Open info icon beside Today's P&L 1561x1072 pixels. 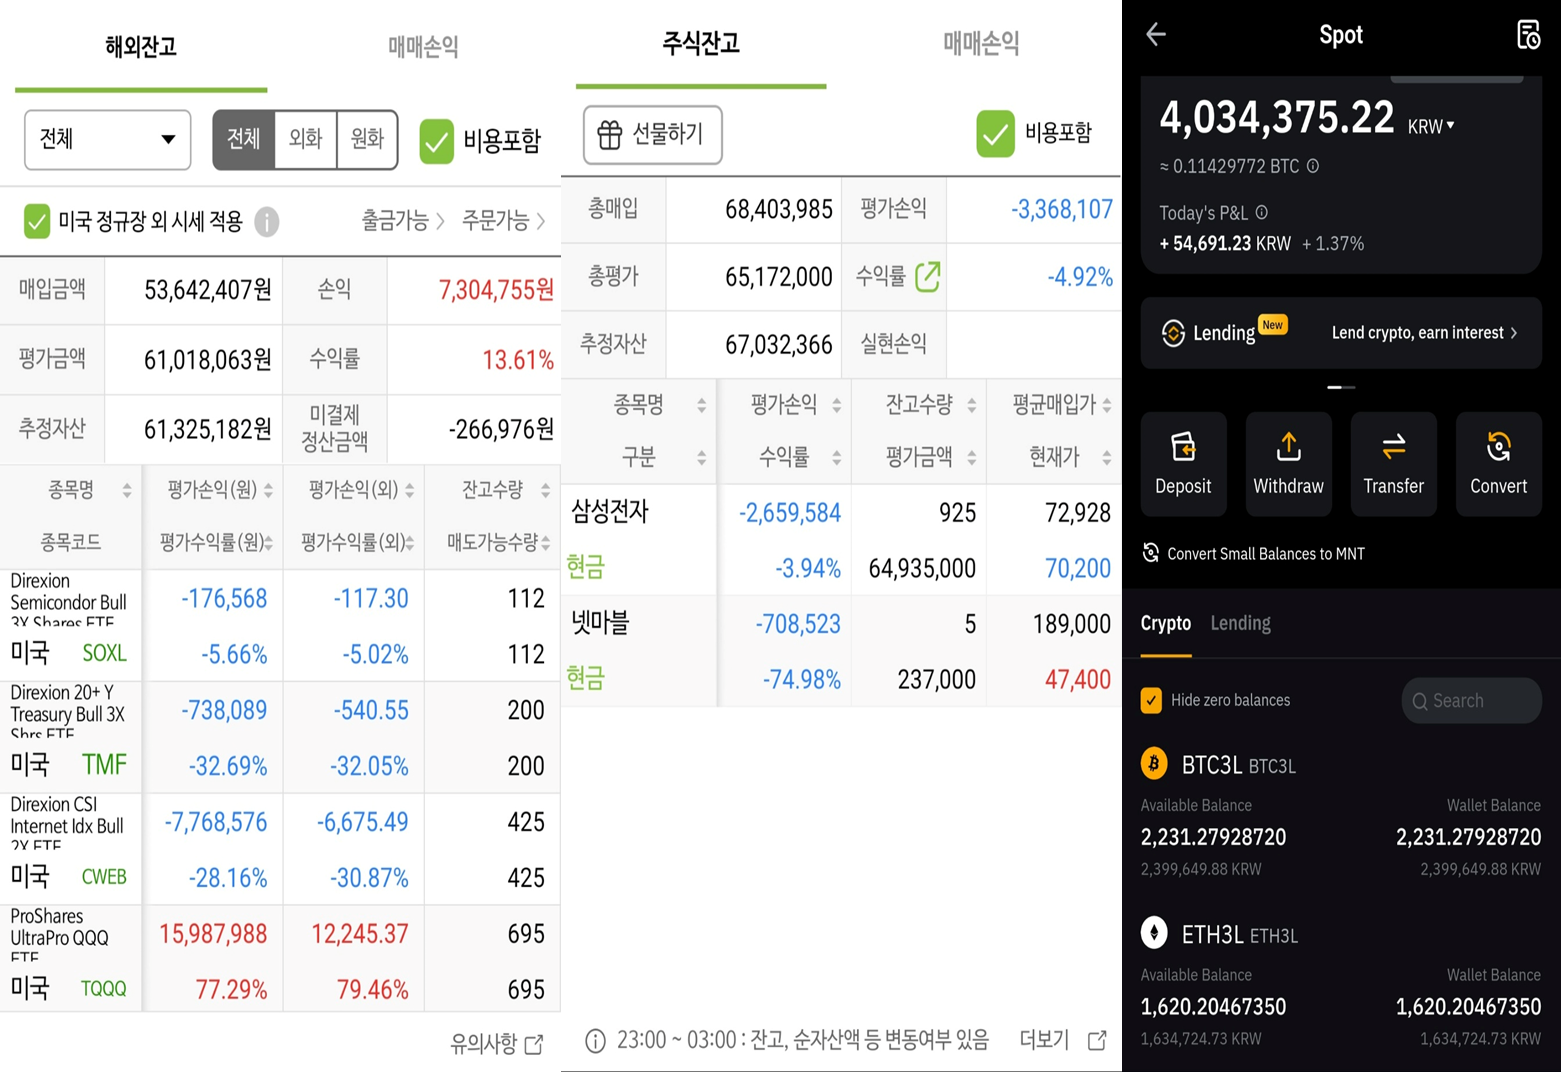tap(1262, 212)
